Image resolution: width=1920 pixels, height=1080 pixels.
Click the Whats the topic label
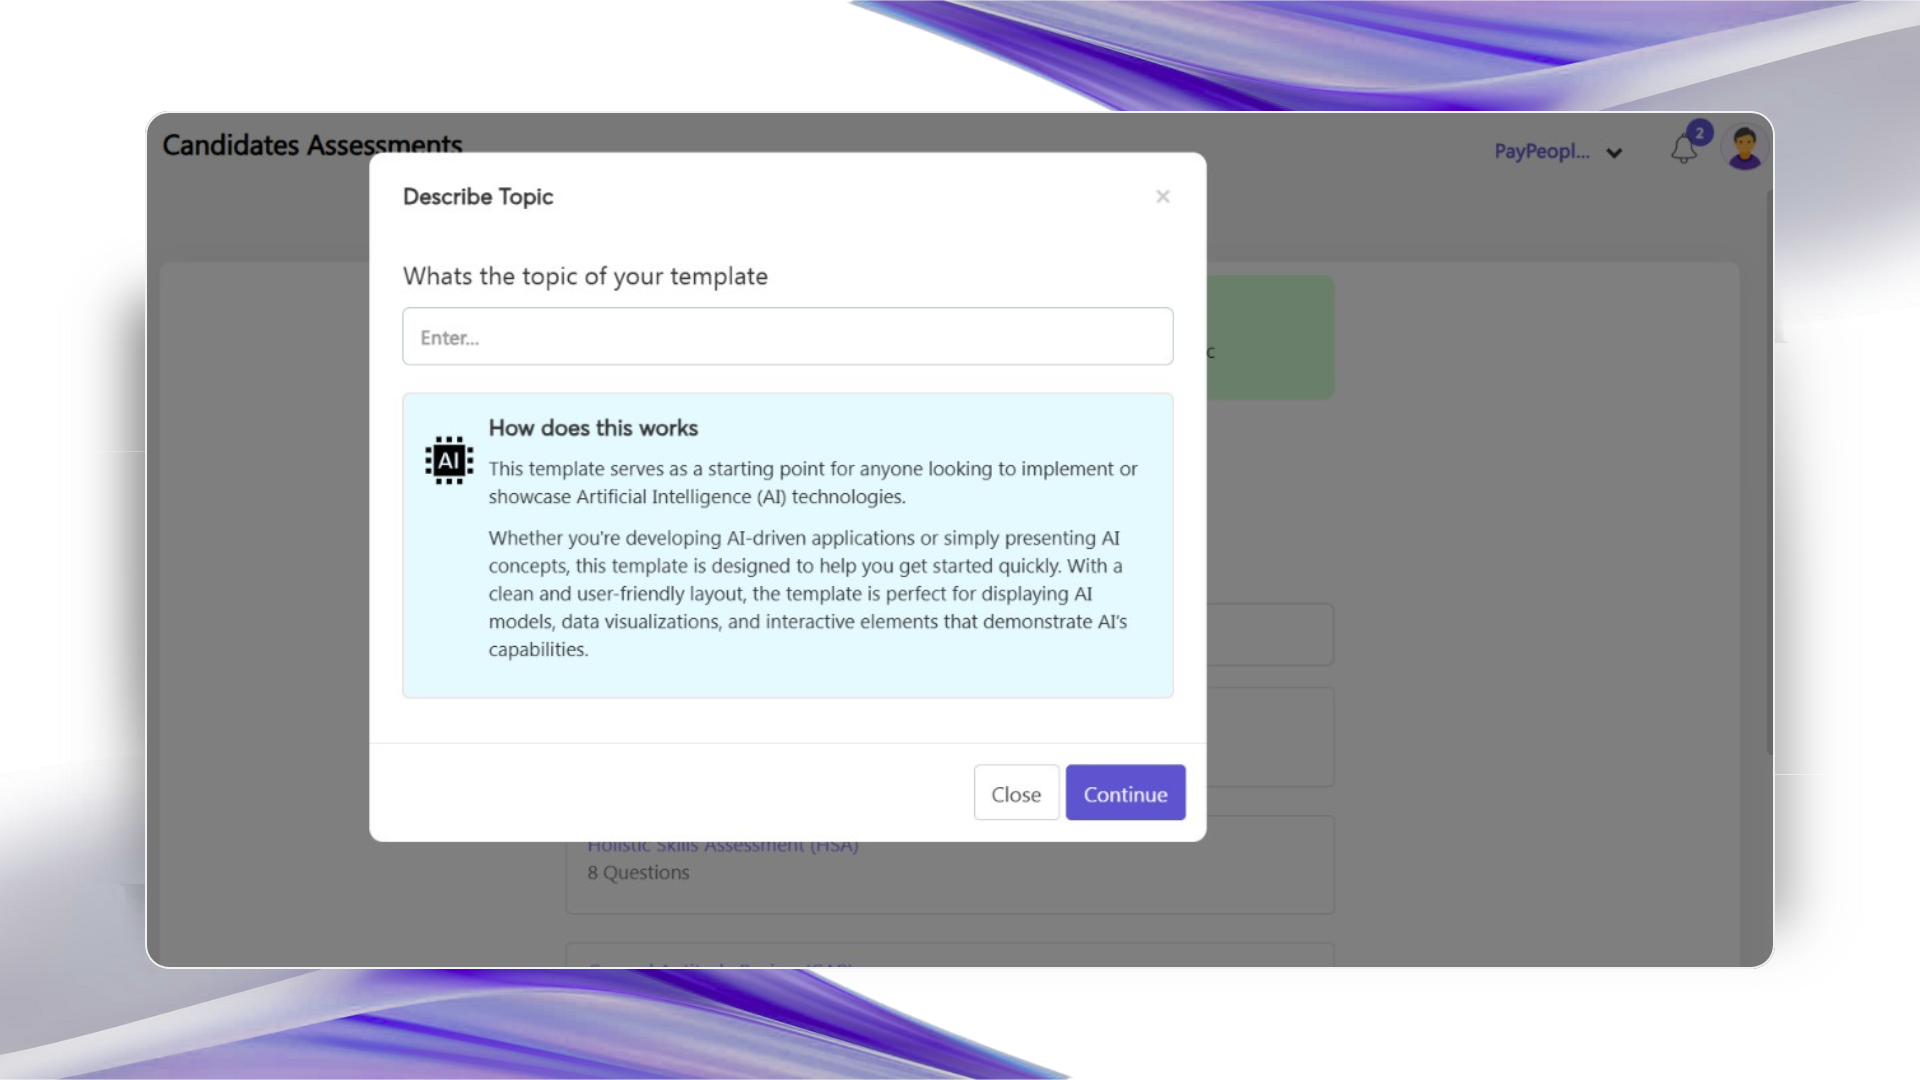[x=585, y=277]
